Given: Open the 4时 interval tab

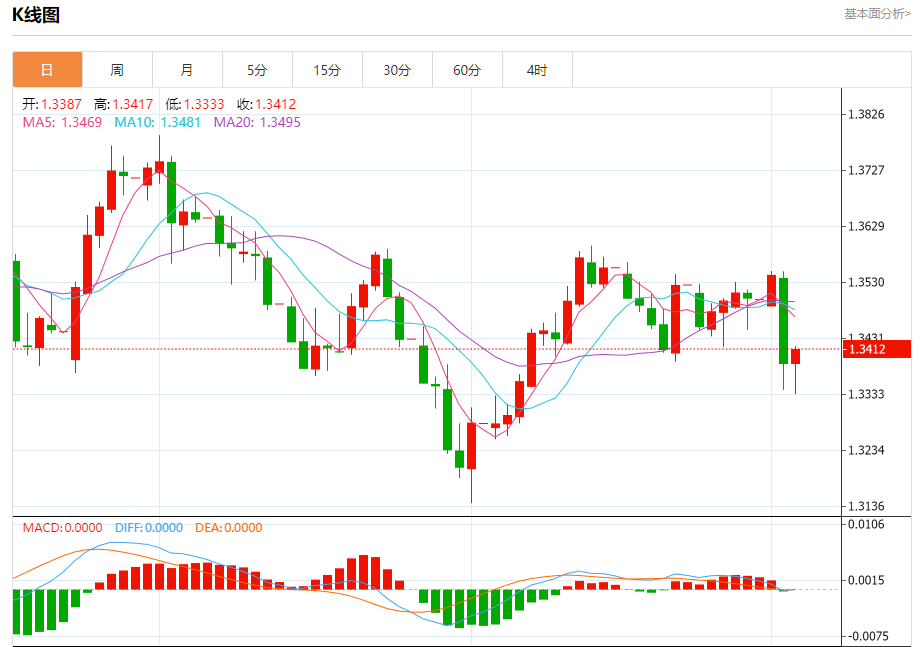Looking at the screenshot, I should point(537,70).
